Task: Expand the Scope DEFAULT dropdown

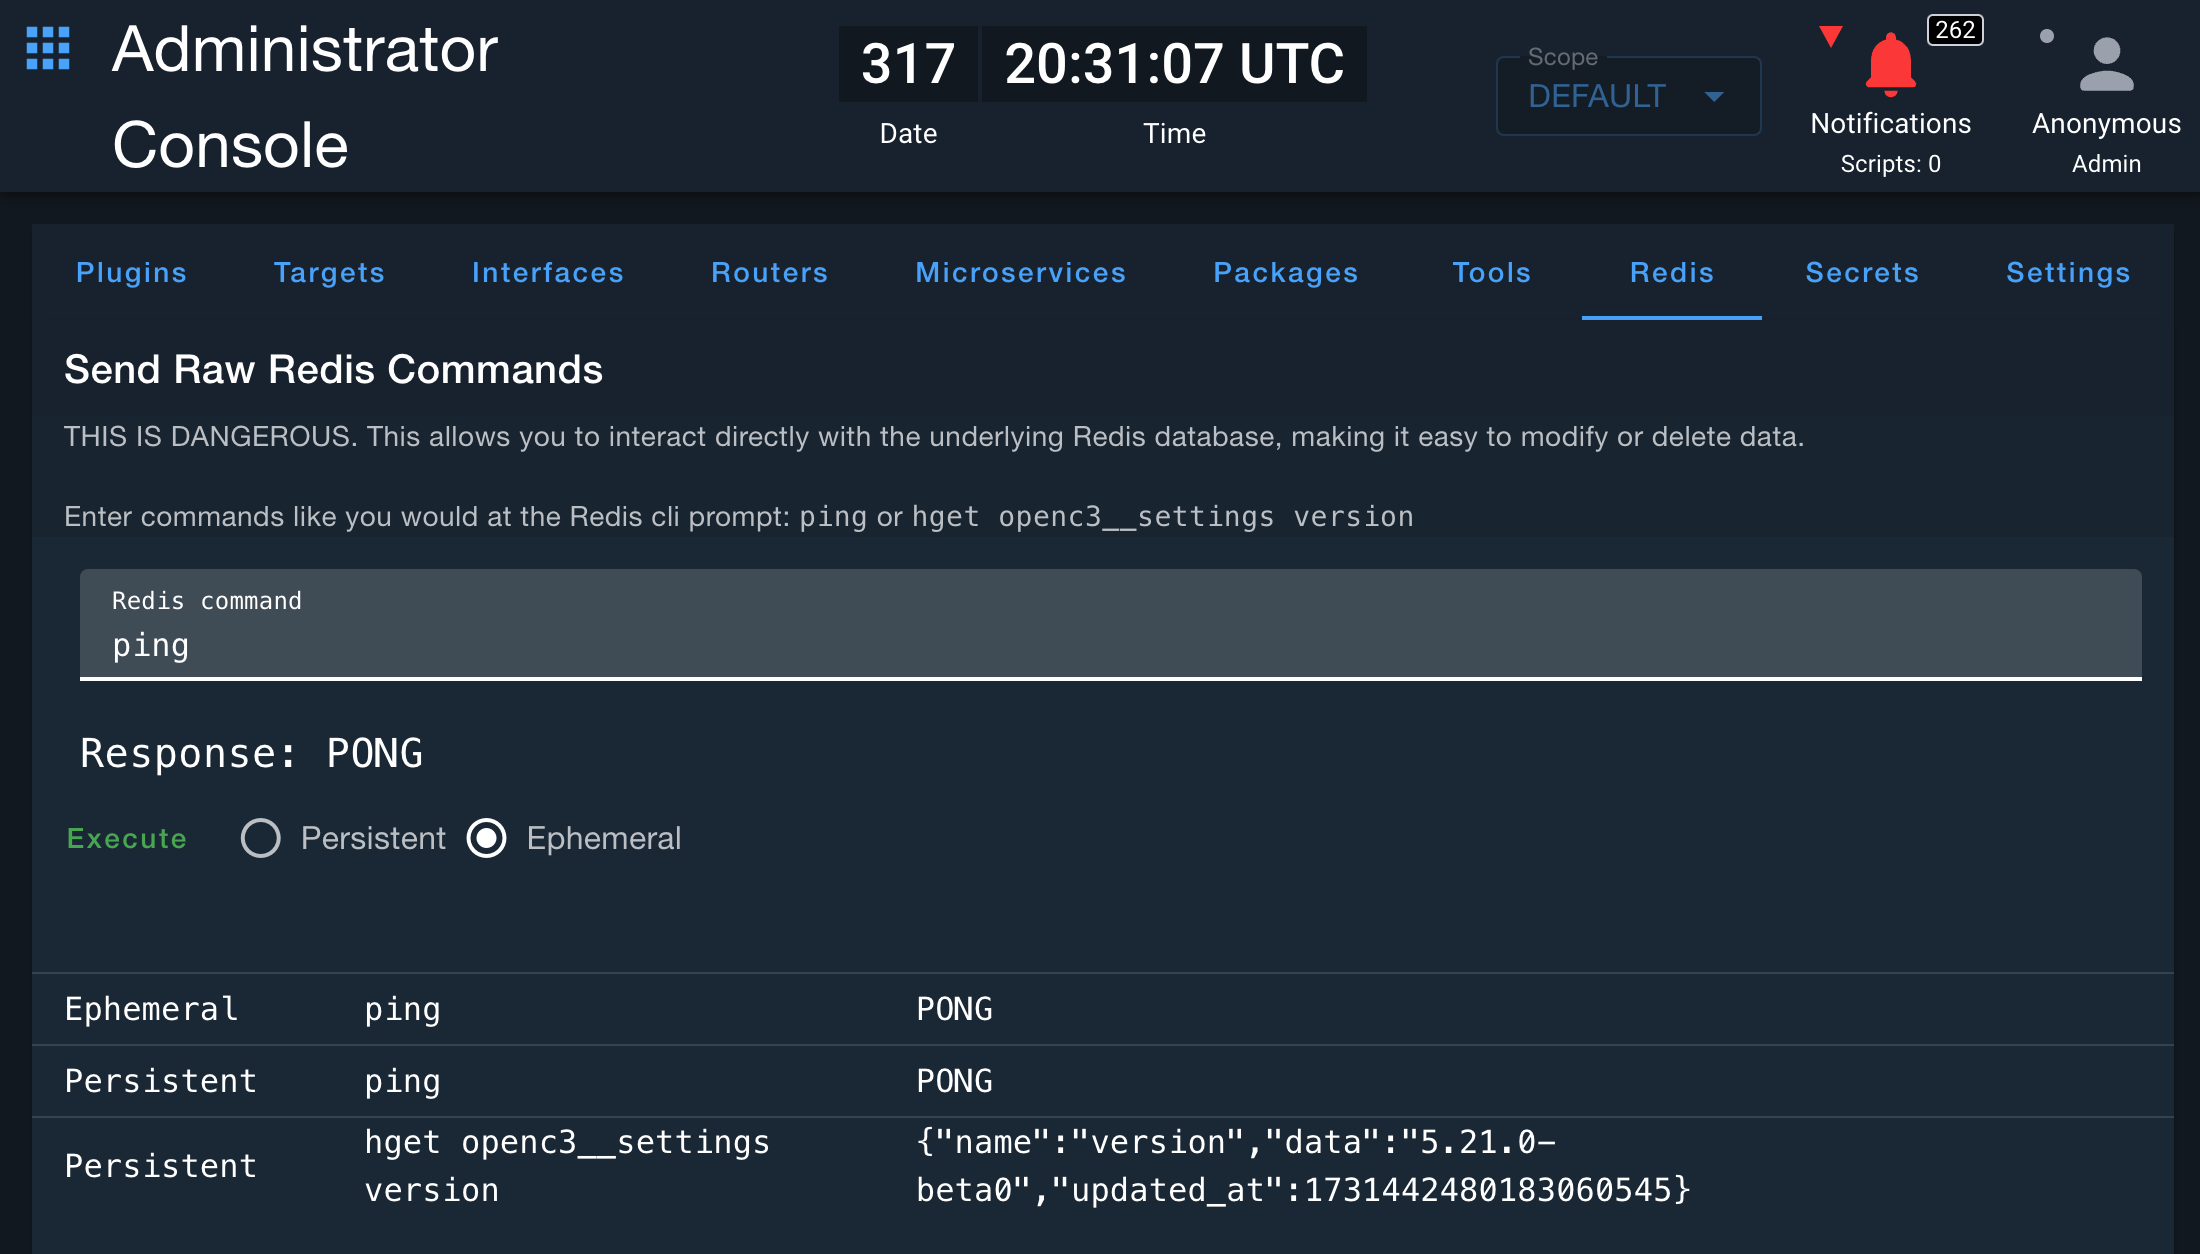Action: pyautogui.click(x=1628, y=96)
